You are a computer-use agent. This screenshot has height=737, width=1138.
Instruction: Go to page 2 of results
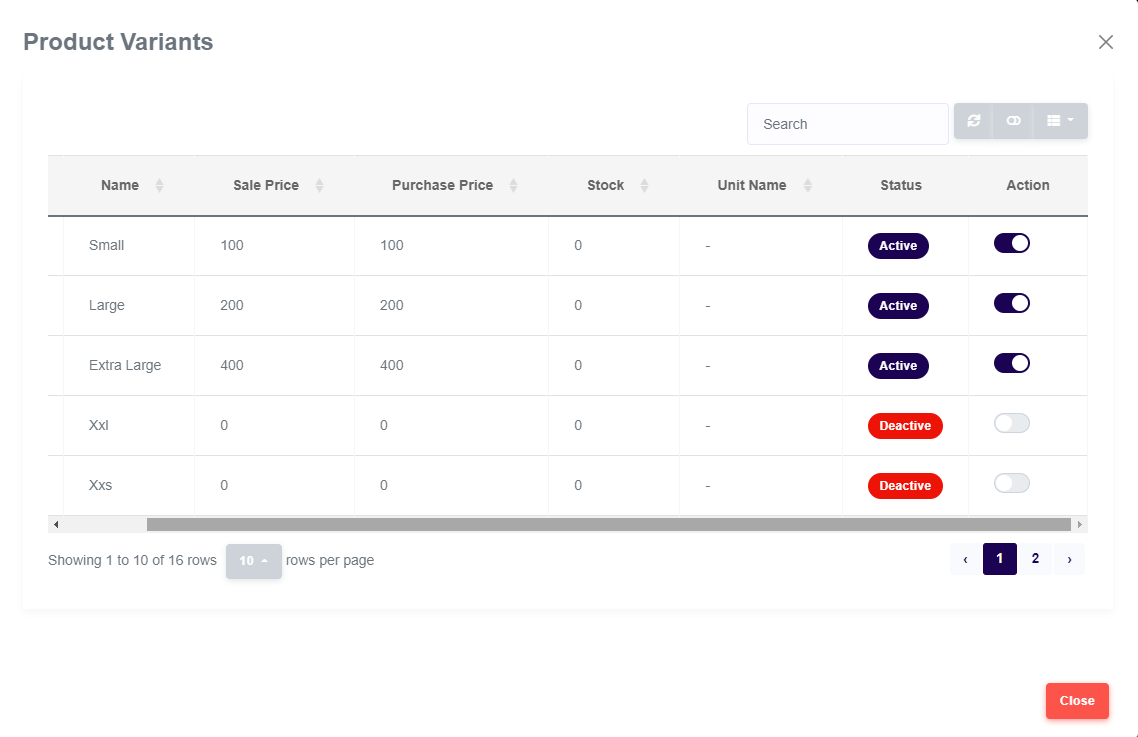(x=1035, y=559)
